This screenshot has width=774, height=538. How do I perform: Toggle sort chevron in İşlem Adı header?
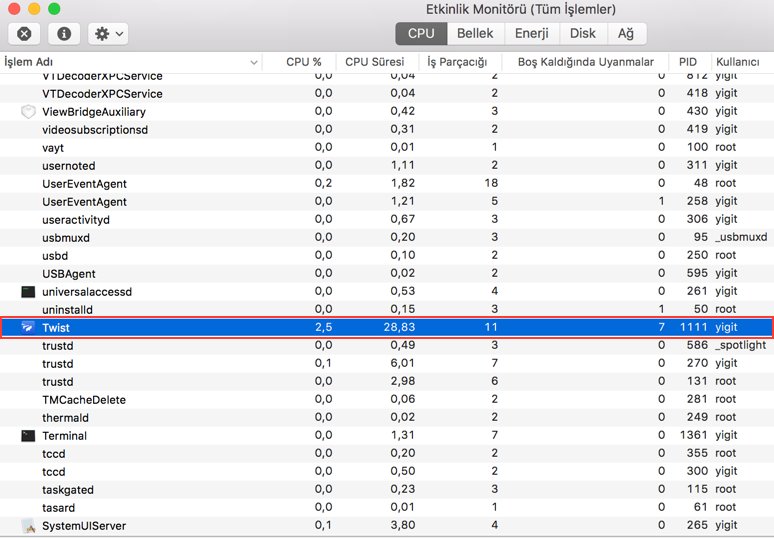tap(254, 63)
